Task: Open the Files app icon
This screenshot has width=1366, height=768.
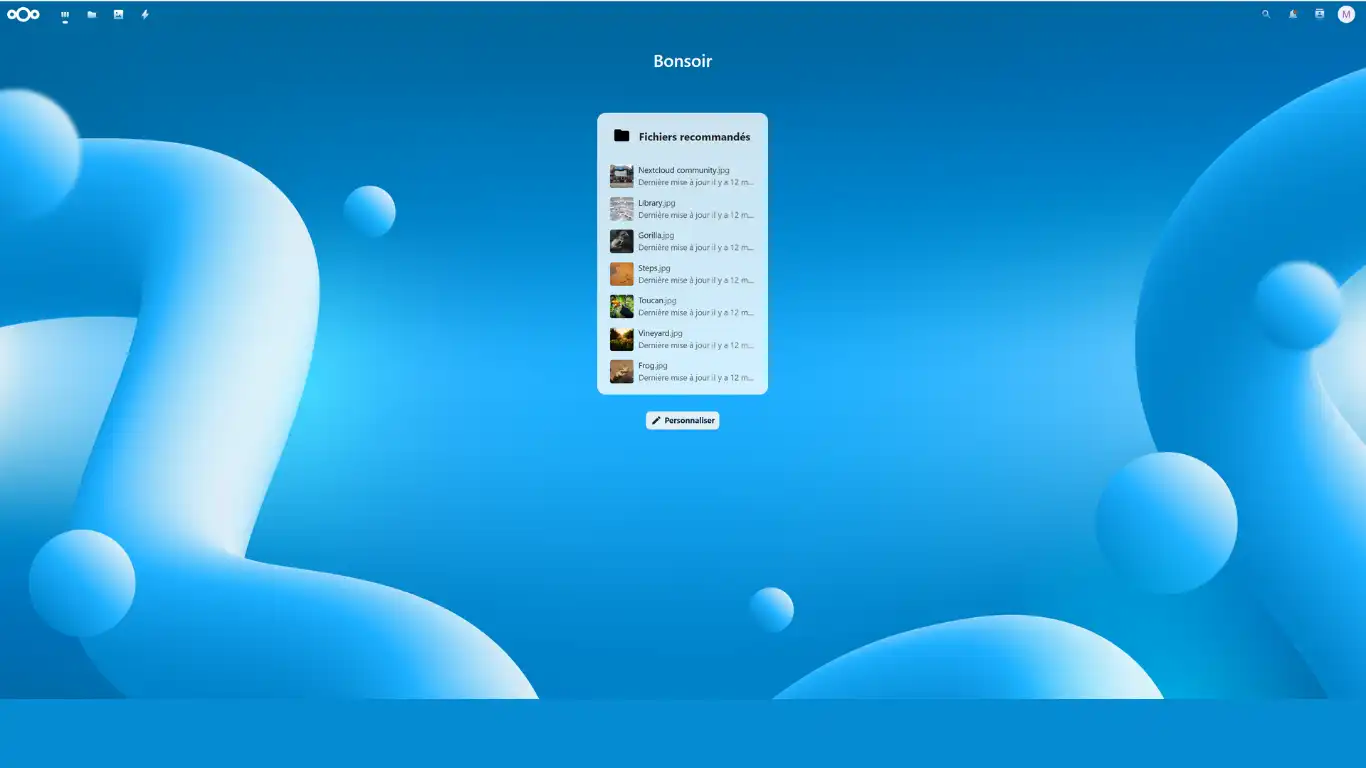Action: [x=92, y=15]
